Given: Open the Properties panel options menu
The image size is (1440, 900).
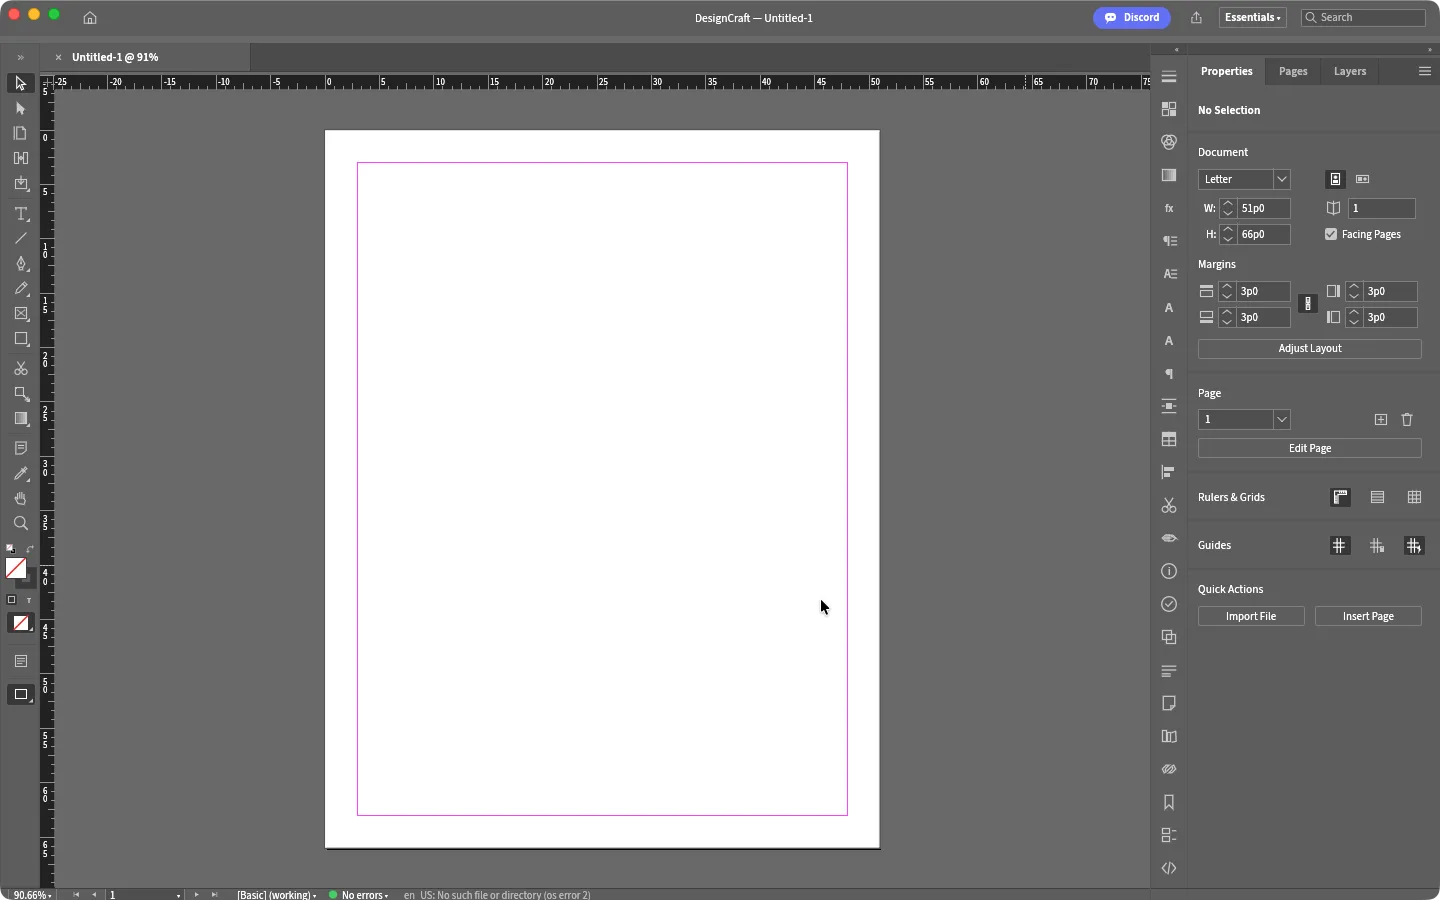Looking at the screenshot, I should coord(1426,72).
